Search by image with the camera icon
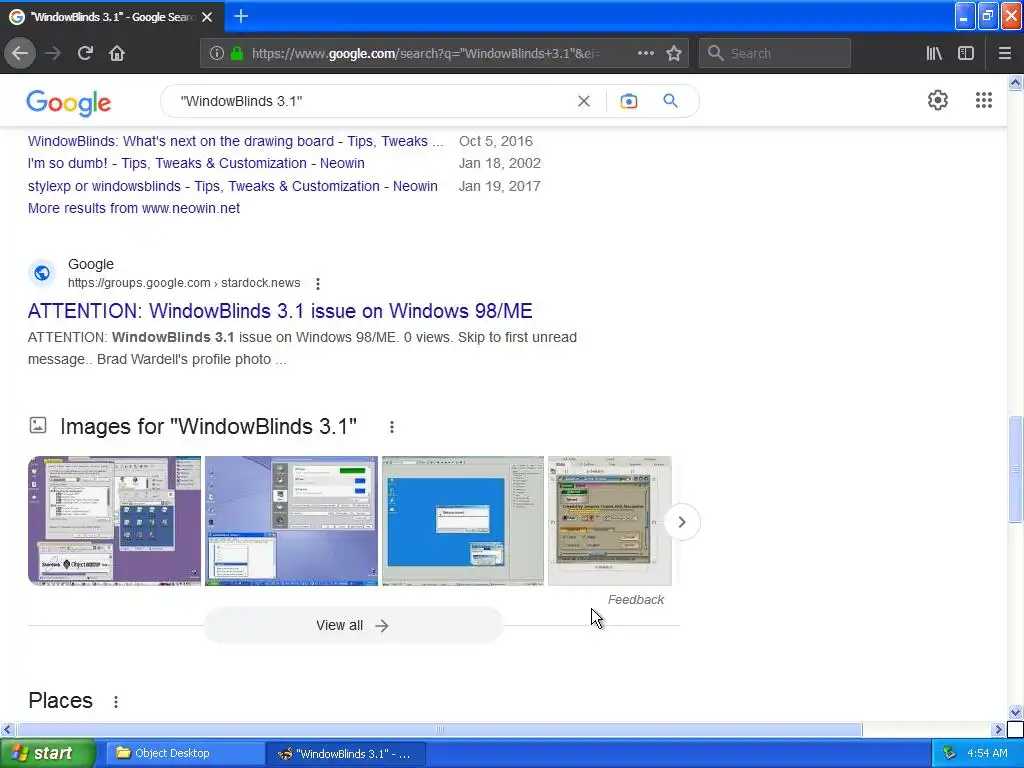 point(628,101)
